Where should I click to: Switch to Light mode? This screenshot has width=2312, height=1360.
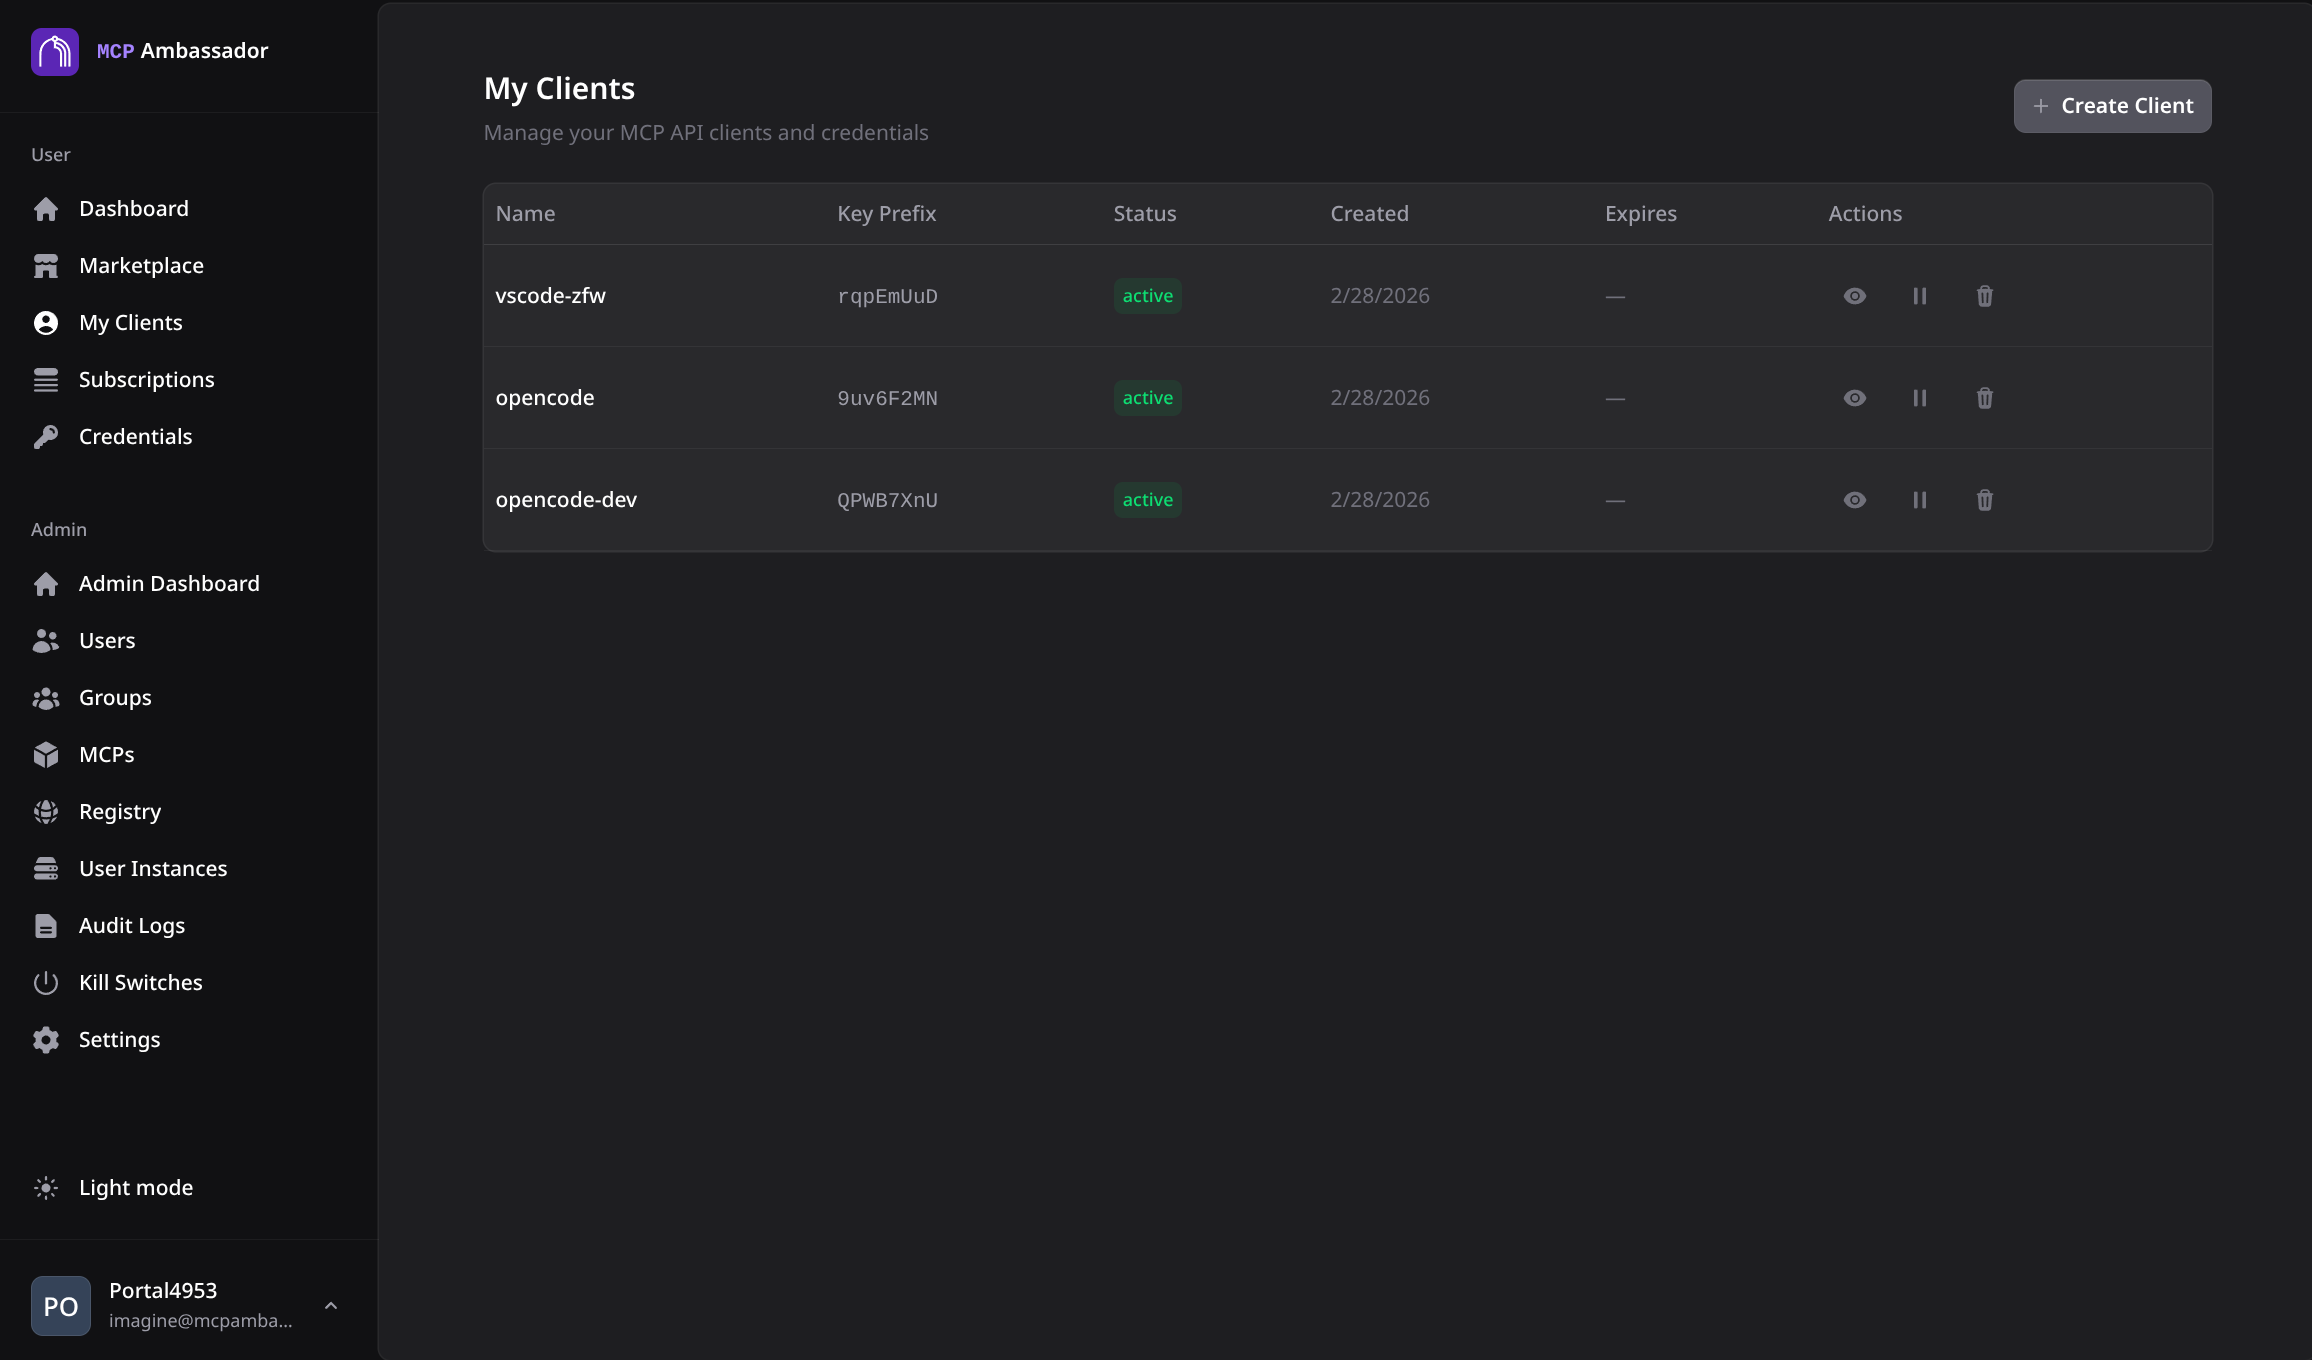(135, 1187)
